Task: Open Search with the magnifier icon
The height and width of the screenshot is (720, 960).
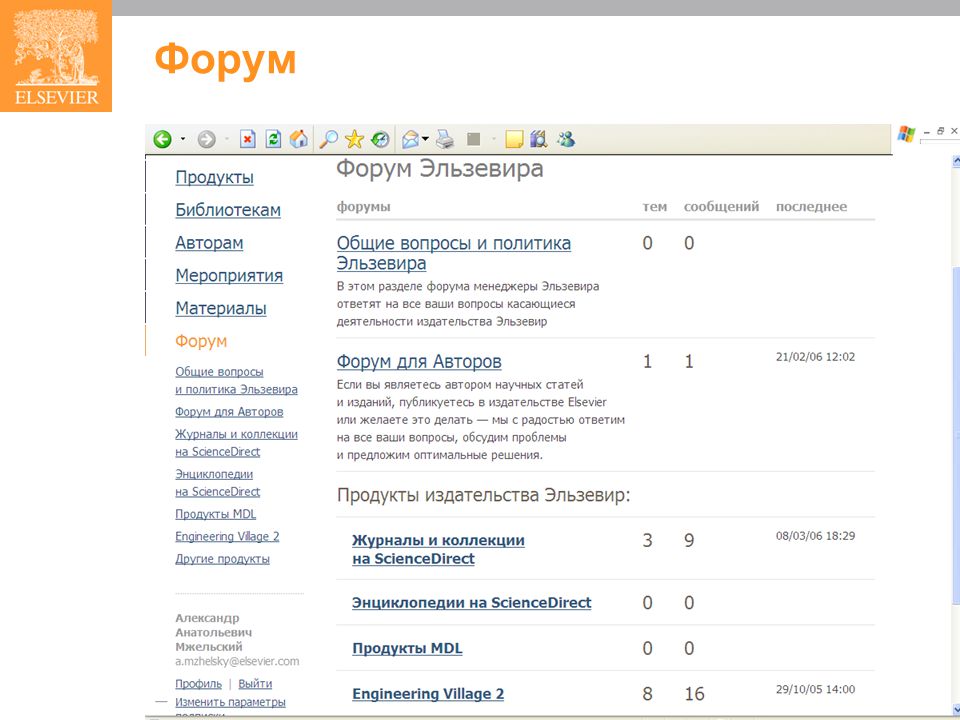Action: pyautogui.click(x=329, y=140)
